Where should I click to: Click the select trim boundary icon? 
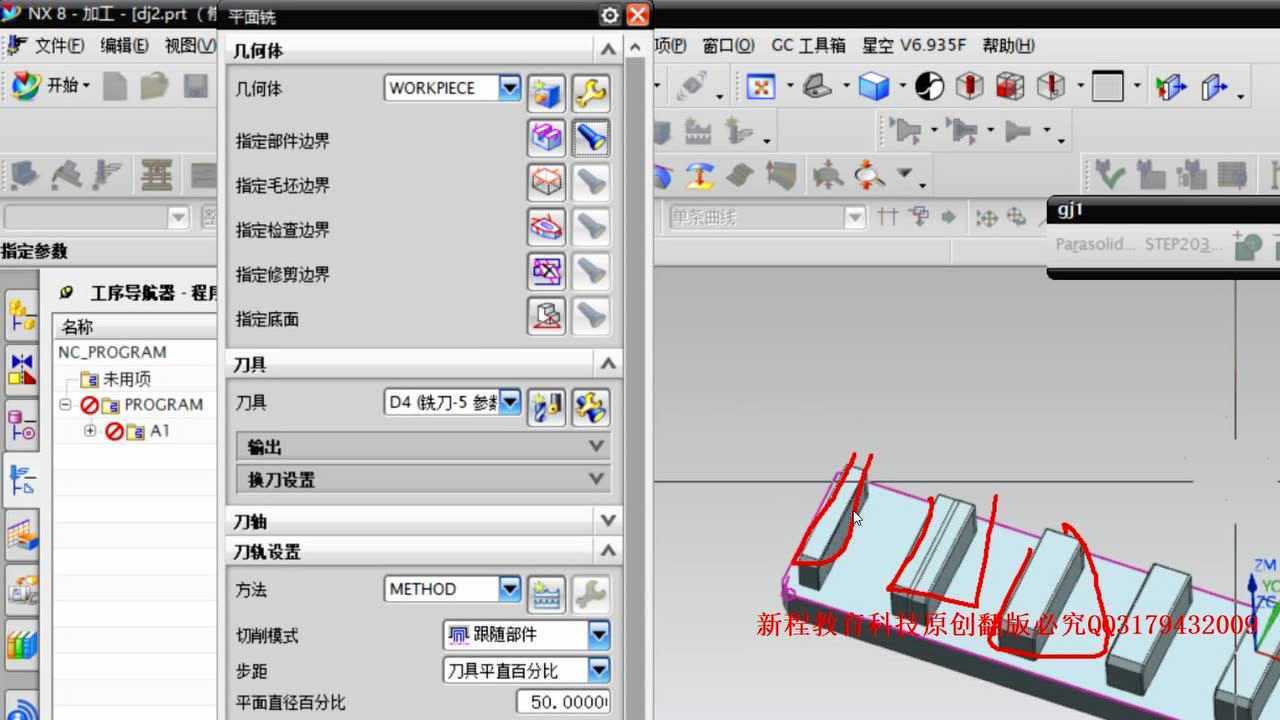pos(546,272)
